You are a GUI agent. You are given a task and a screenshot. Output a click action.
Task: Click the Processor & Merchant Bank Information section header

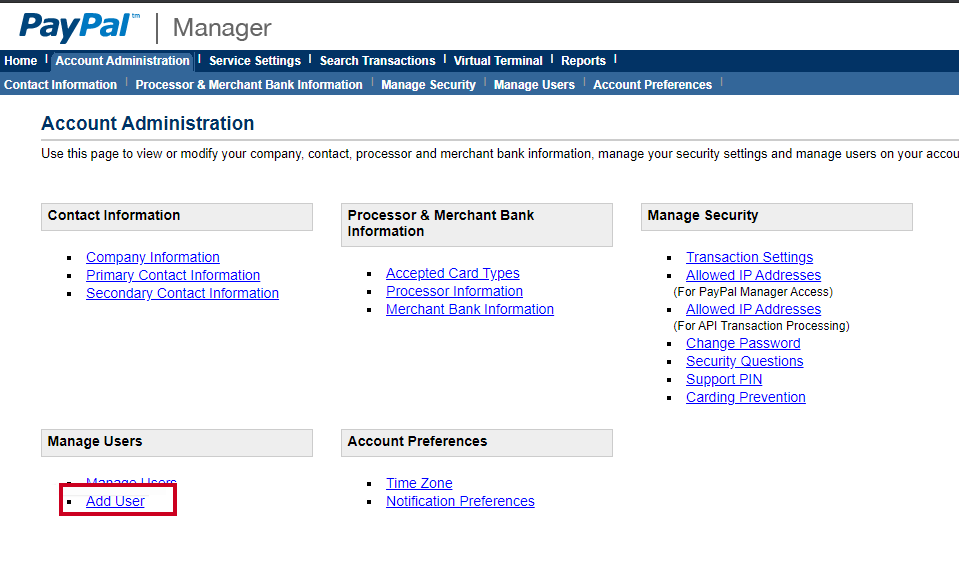click(476, 224)
